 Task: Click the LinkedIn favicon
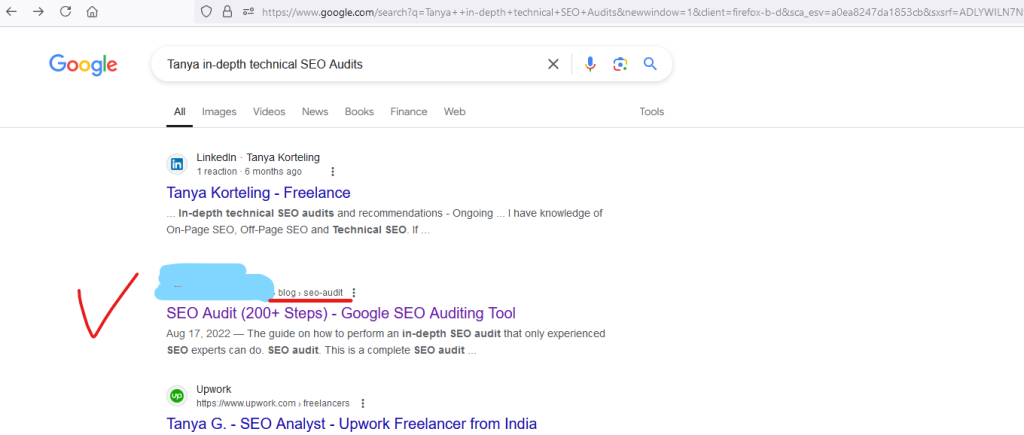coord(177,165)
